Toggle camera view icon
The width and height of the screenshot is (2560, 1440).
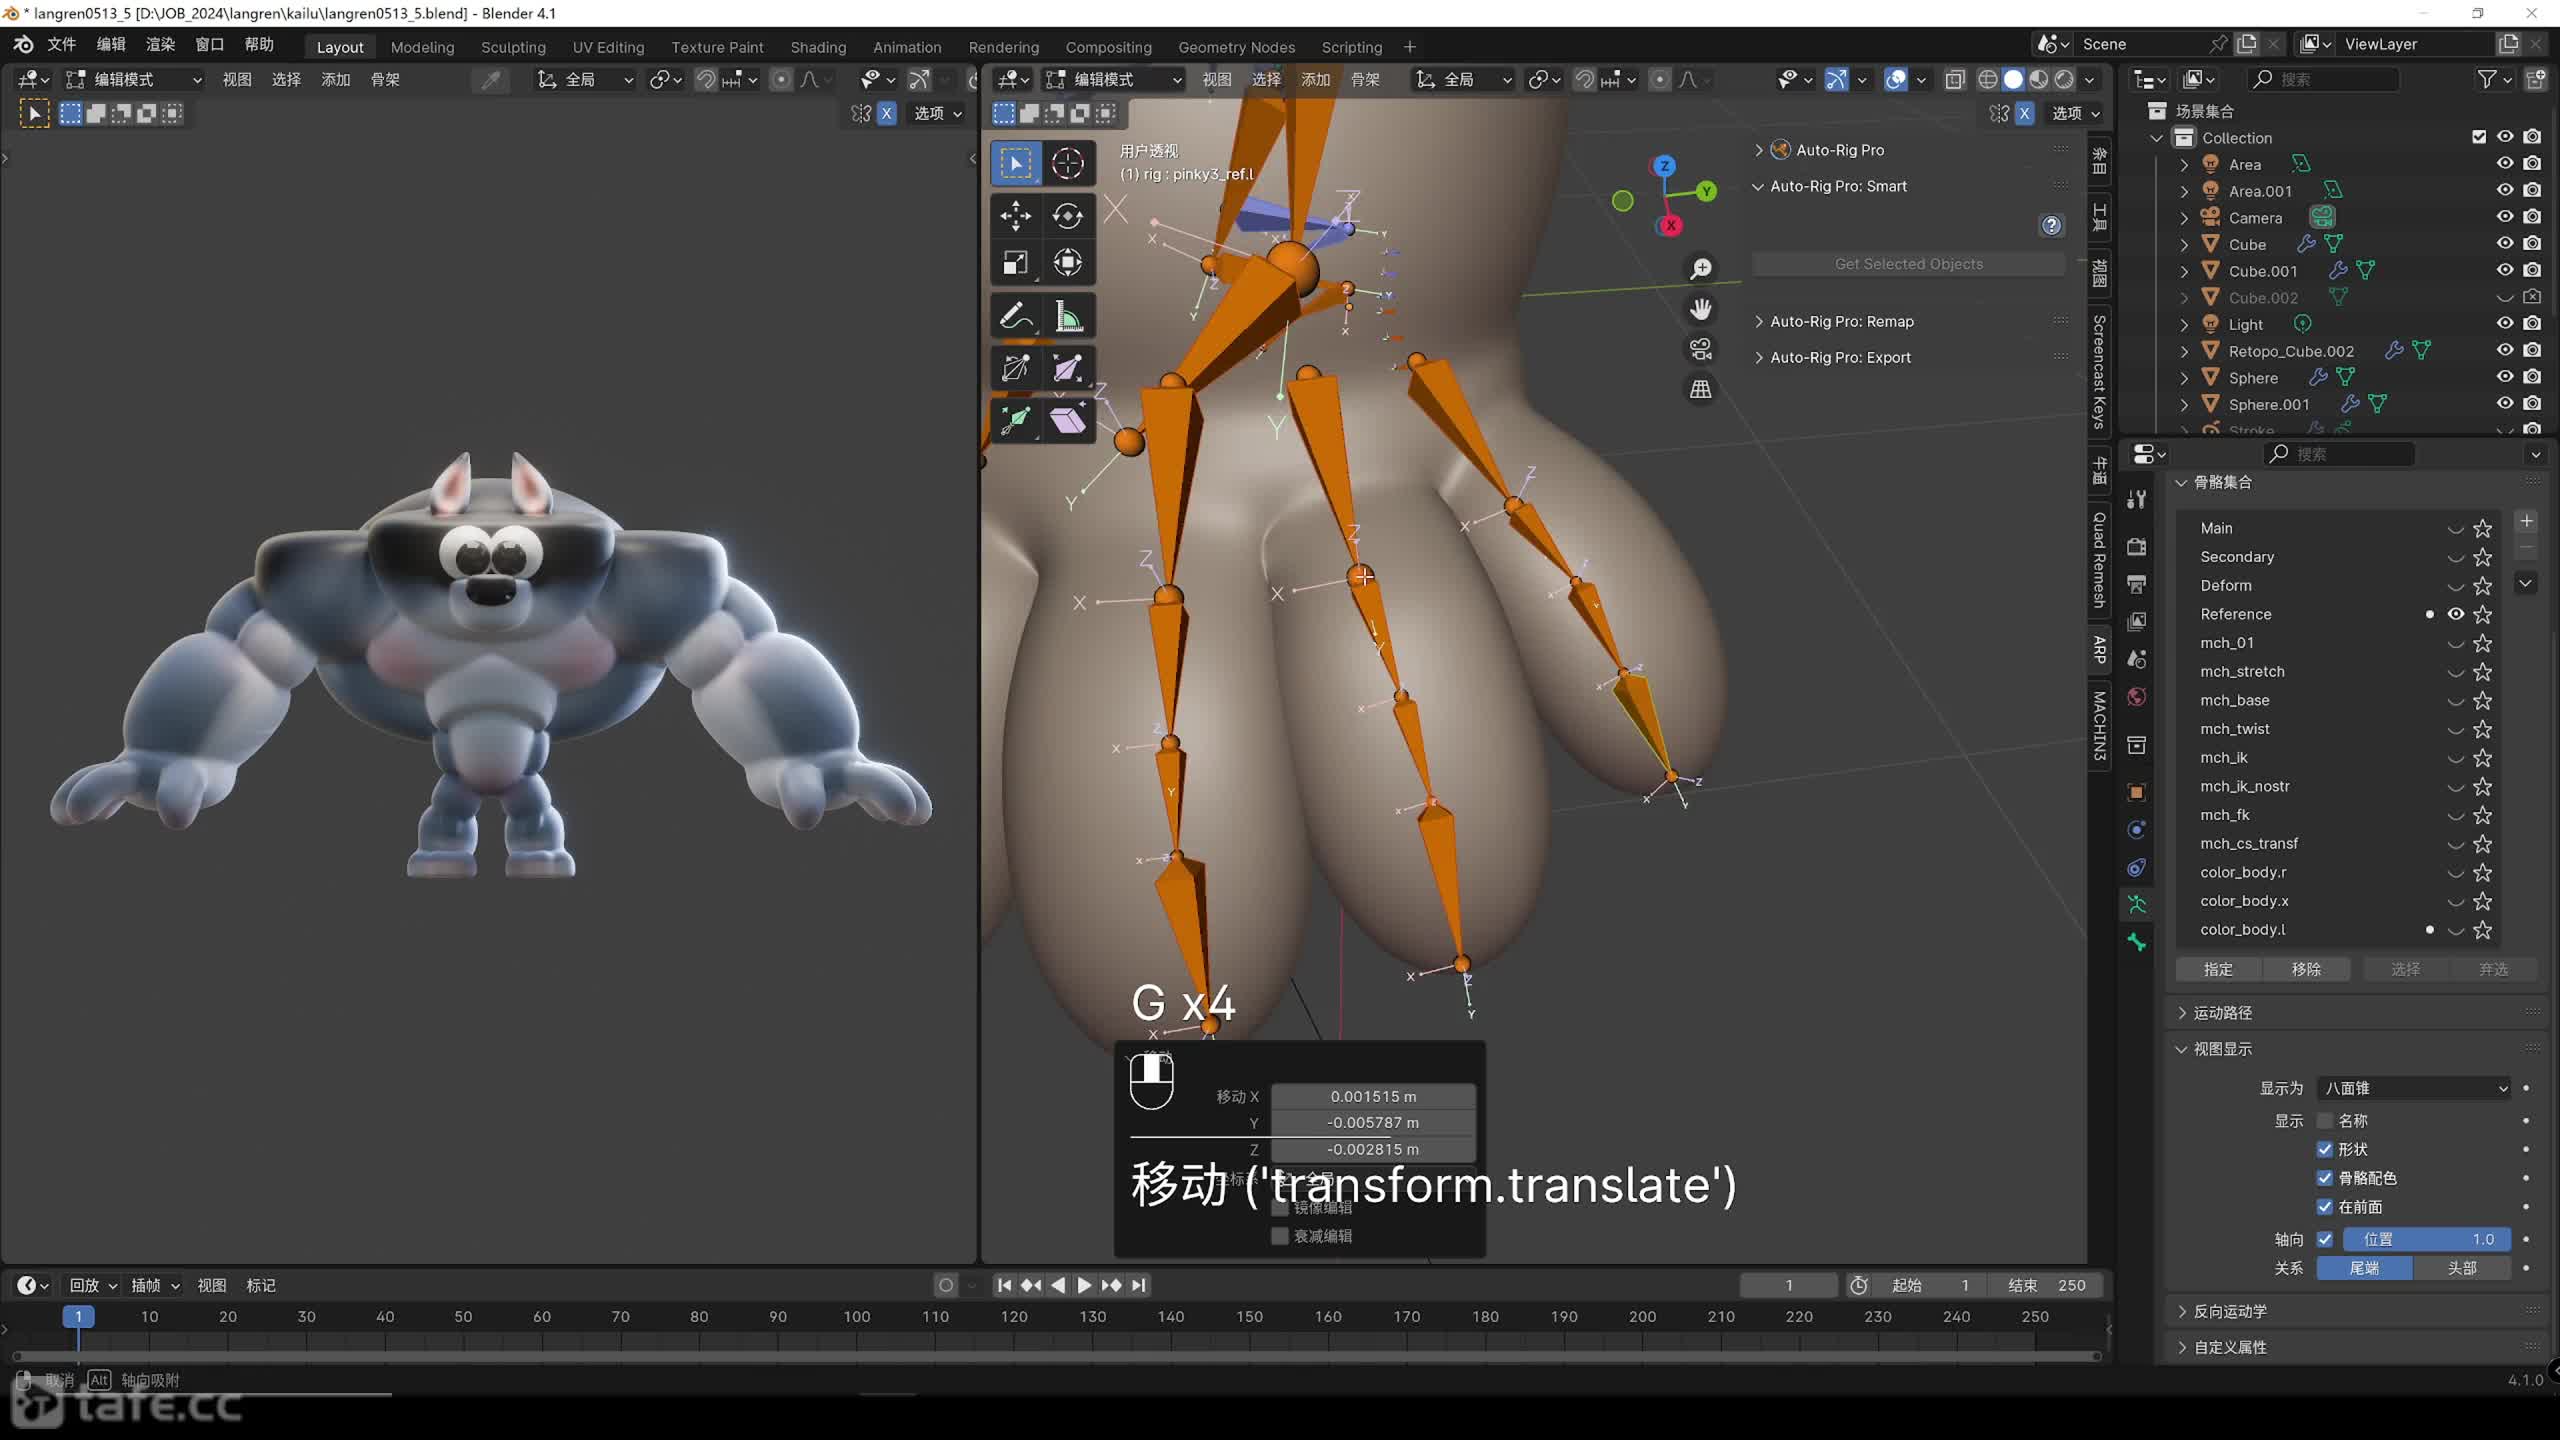tap(1700, 349)
